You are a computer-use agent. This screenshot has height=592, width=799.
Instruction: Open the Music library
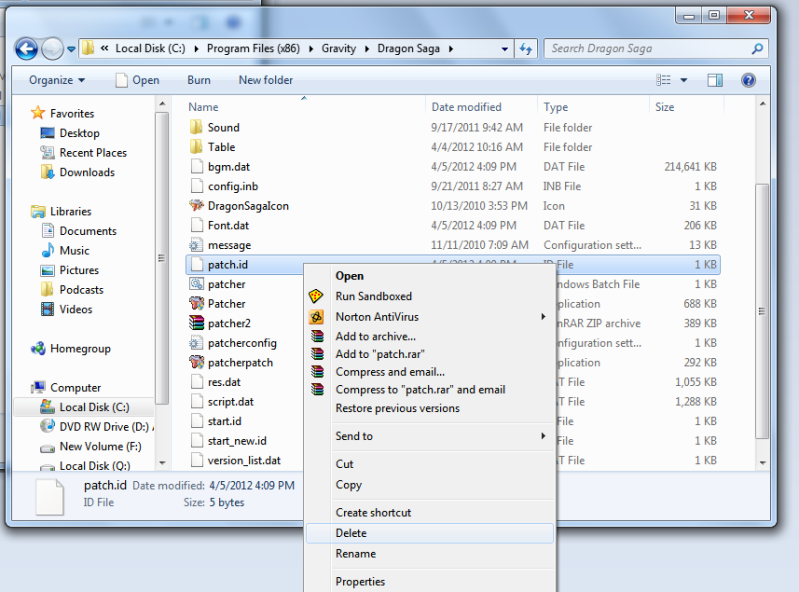pyautogui.click(x=65, y=250)
